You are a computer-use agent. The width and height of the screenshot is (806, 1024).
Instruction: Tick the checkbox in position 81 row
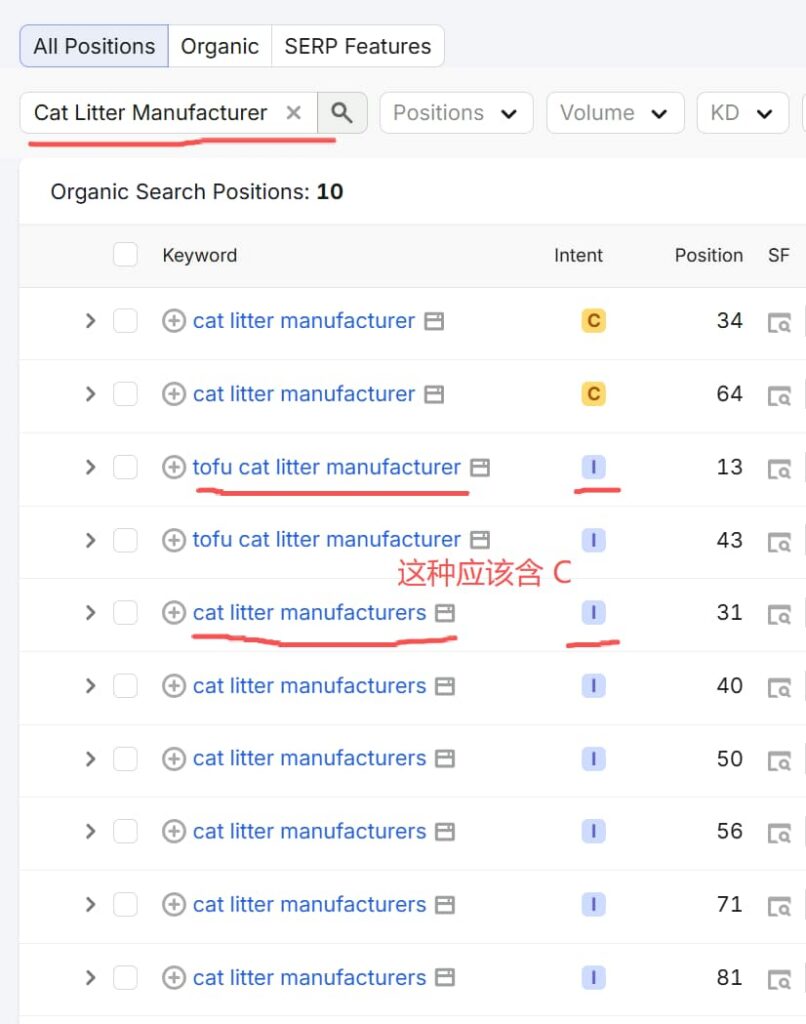coord(125,978)
